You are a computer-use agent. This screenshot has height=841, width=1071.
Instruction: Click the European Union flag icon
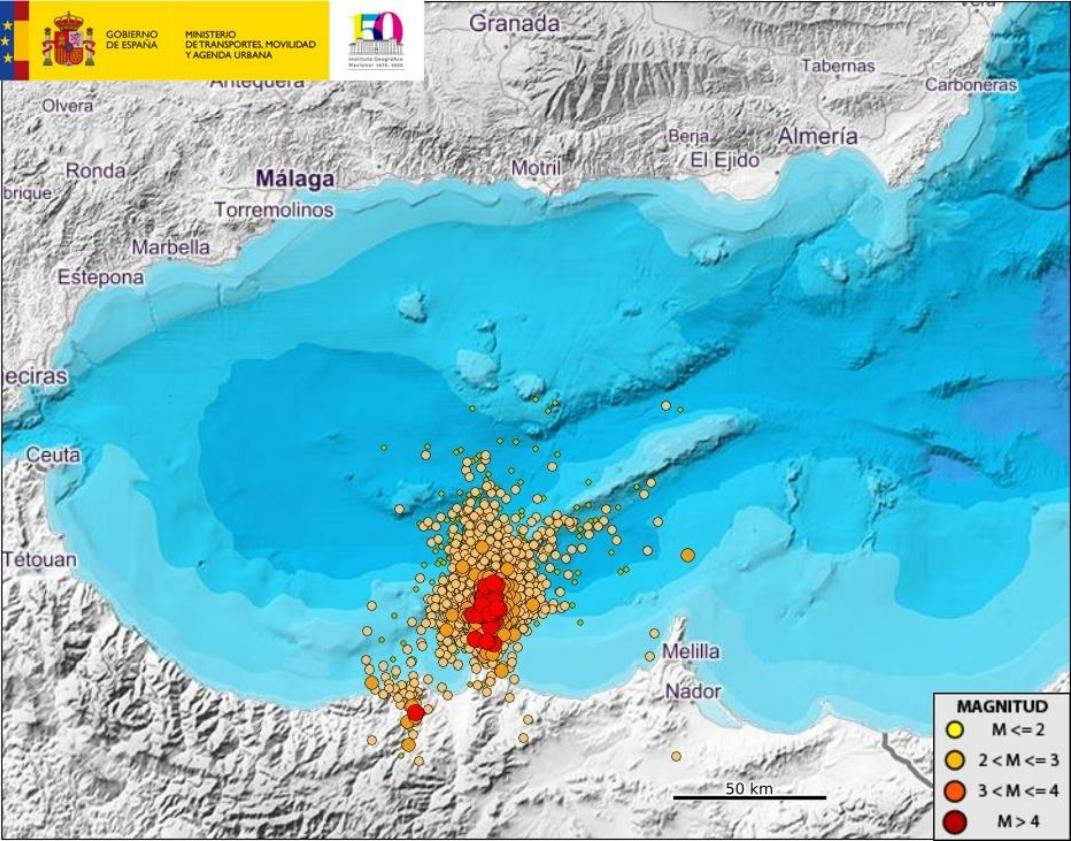(14, 40)
